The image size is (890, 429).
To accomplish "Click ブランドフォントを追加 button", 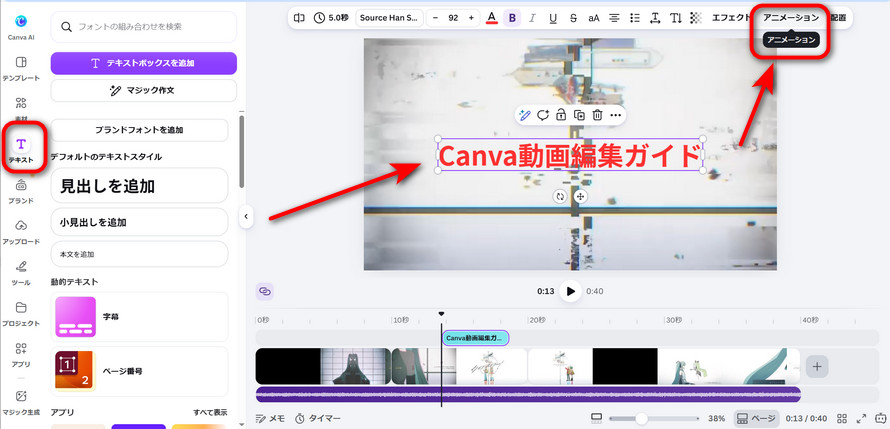I will 139,130.
